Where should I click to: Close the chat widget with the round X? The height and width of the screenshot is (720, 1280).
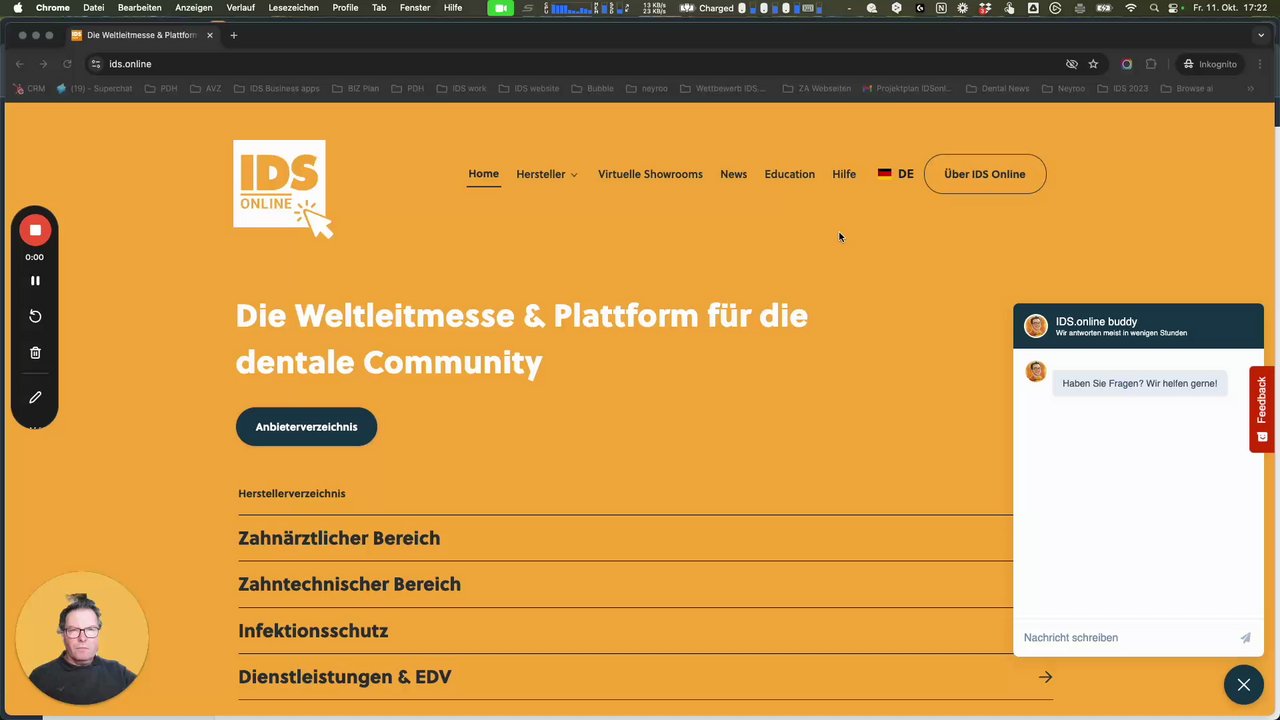click(1243, 685)
